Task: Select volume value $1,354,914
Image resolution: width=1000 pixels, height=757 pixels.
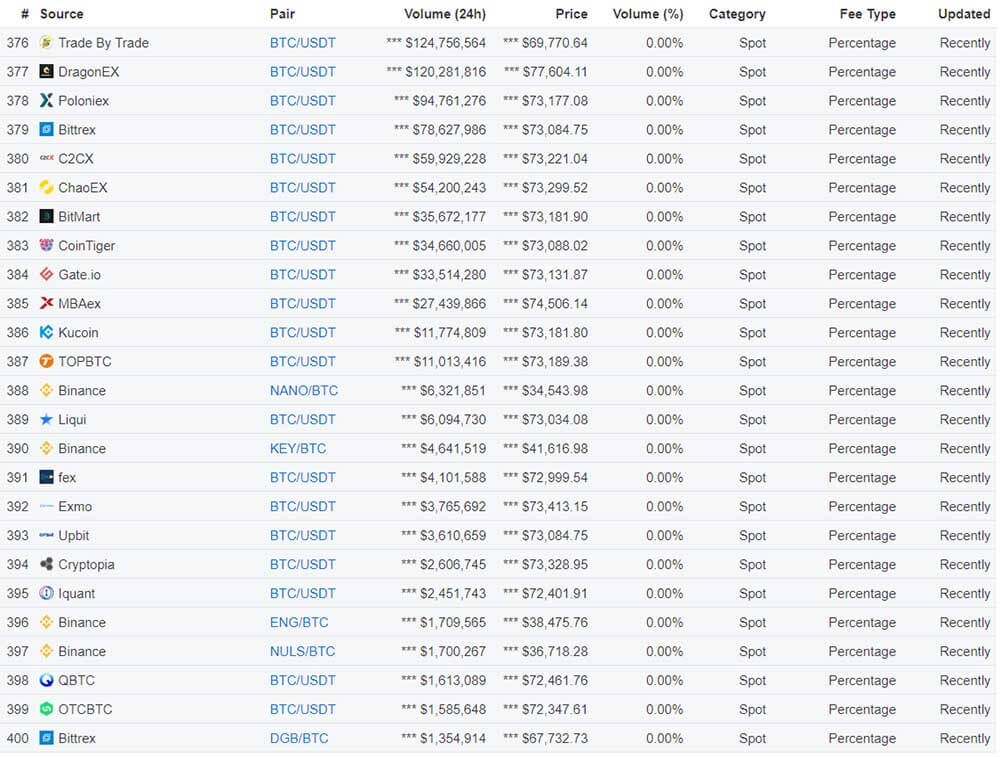Action: tap(452, 738)
